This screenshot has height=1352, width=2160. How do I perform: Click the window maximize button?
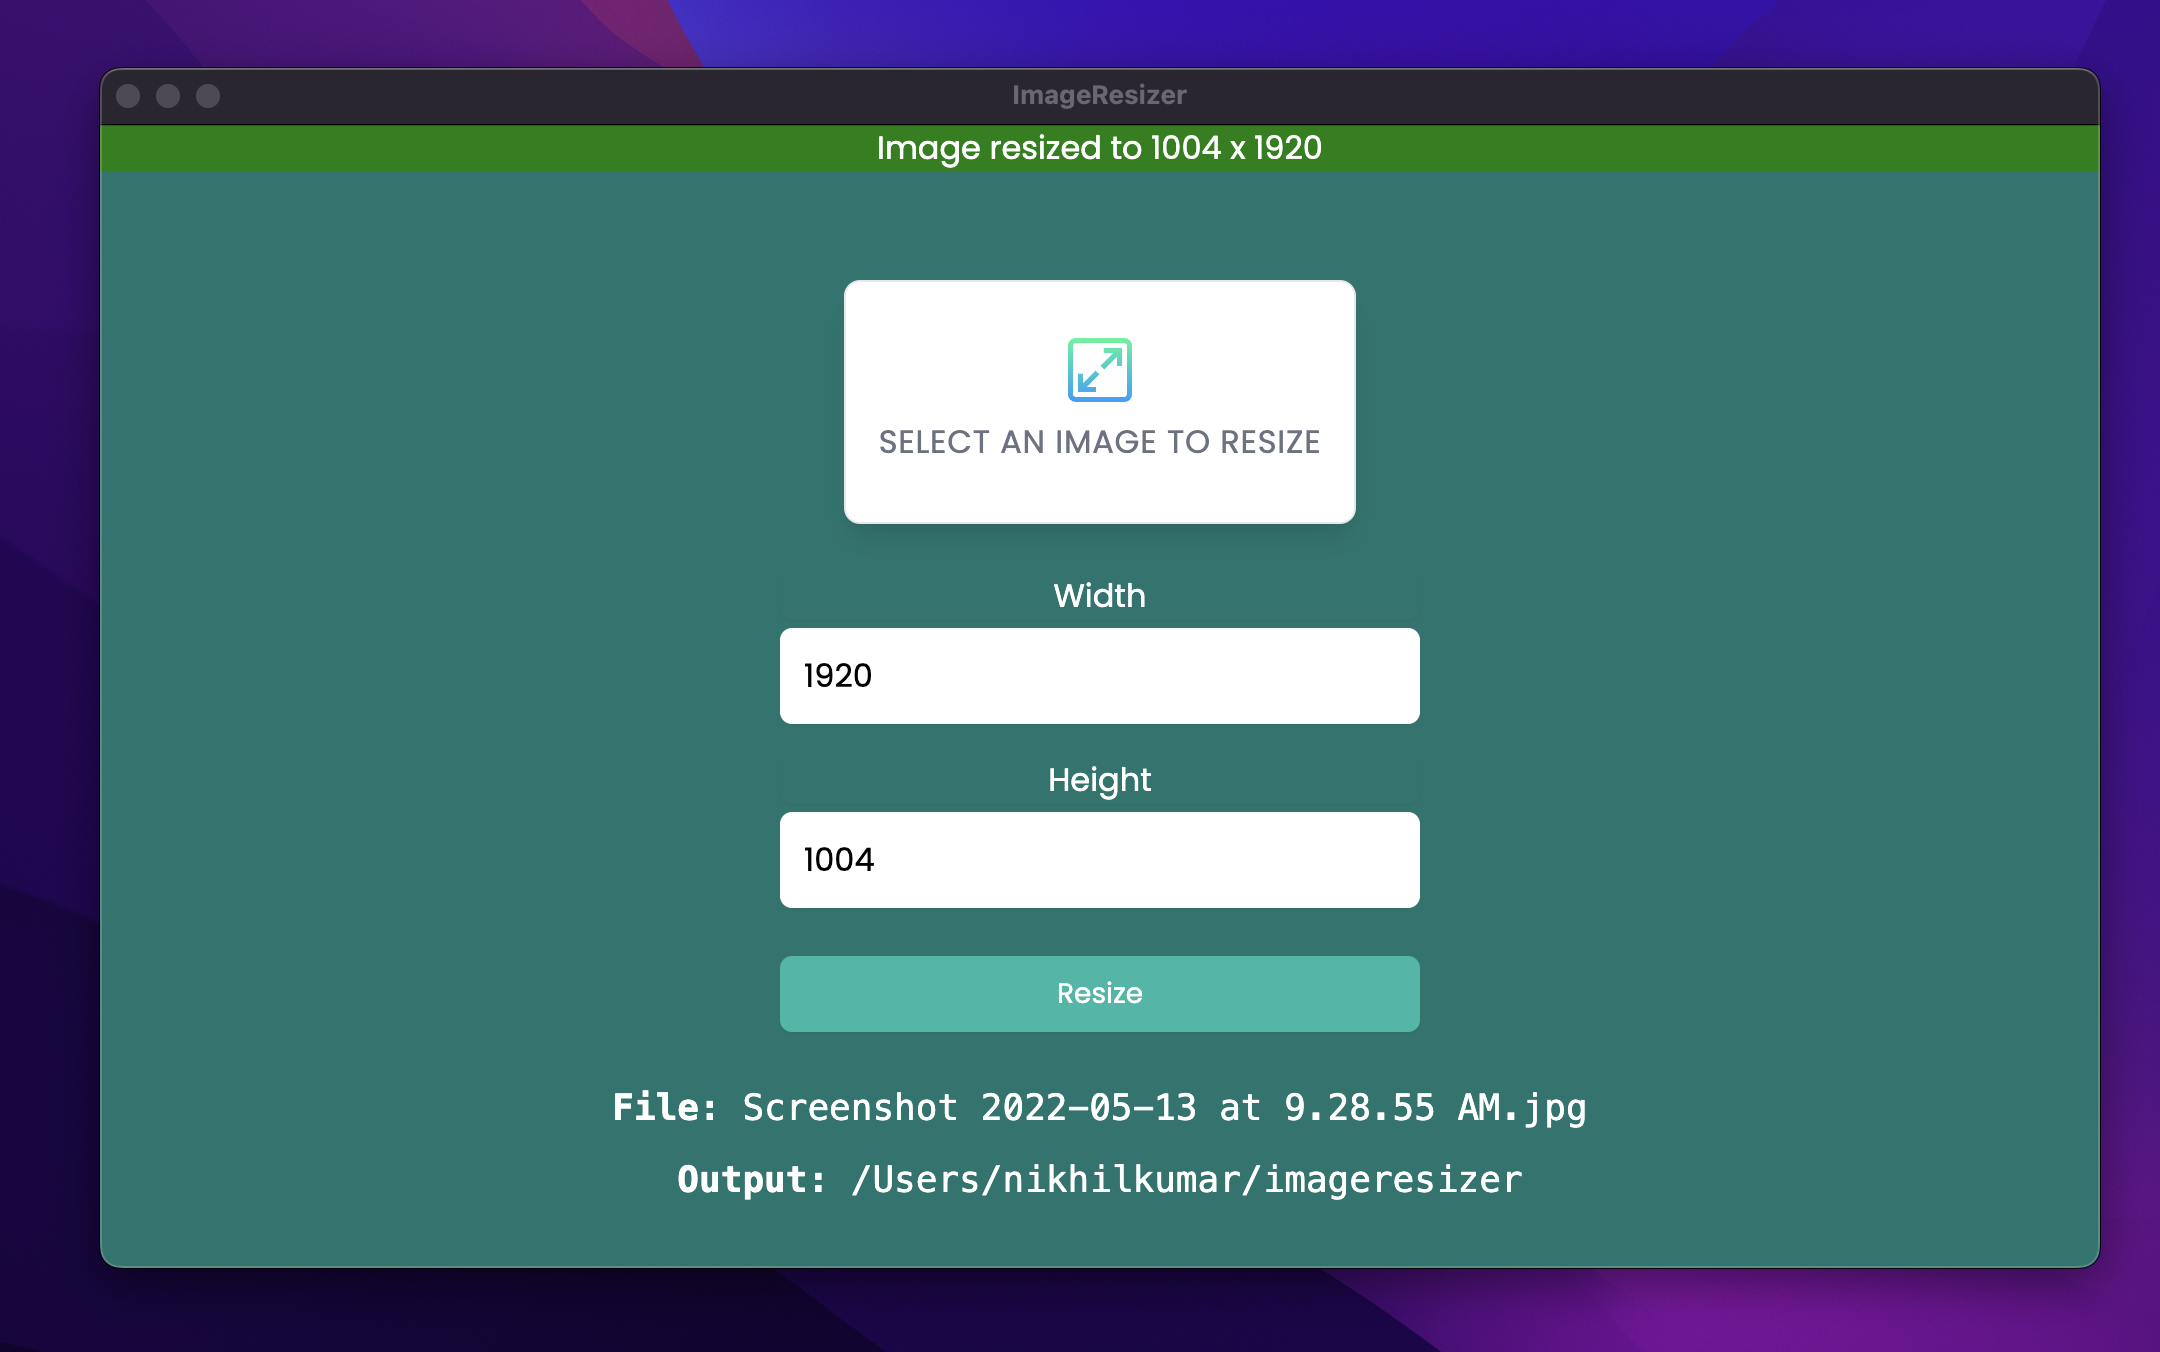click(208, 96)
